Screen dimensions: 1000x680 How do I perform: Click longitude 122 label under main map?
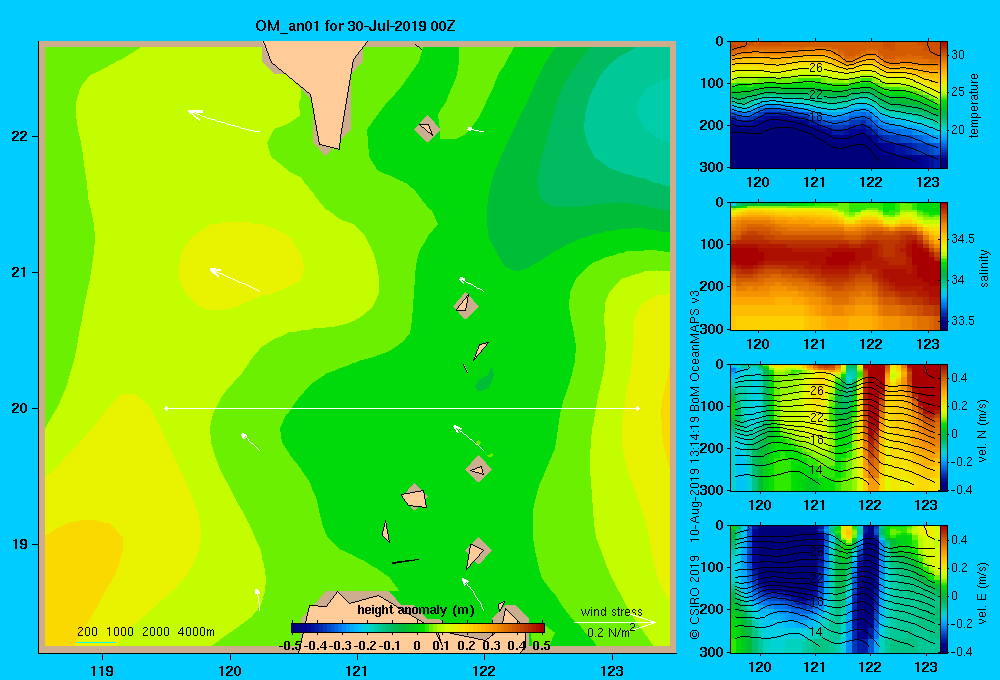(x=485, y=670)
